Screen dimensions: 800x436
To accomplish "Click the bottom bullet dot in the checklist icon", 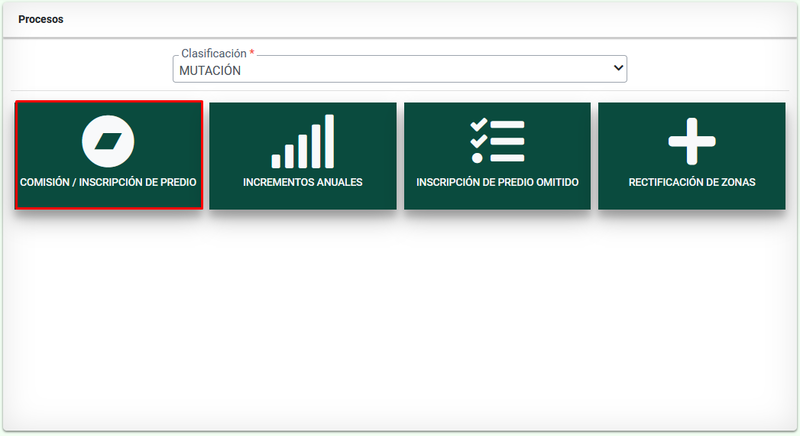I will (x=478, y=157).
